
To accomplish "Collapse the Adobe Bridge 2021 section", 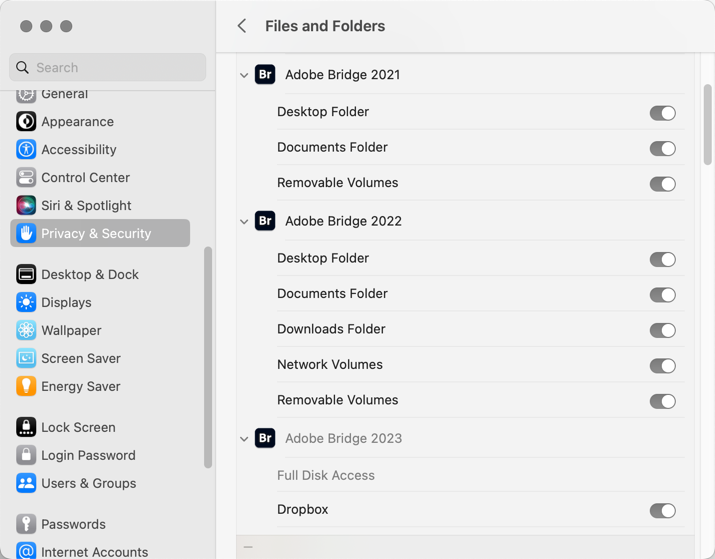I will pos(244,75).
